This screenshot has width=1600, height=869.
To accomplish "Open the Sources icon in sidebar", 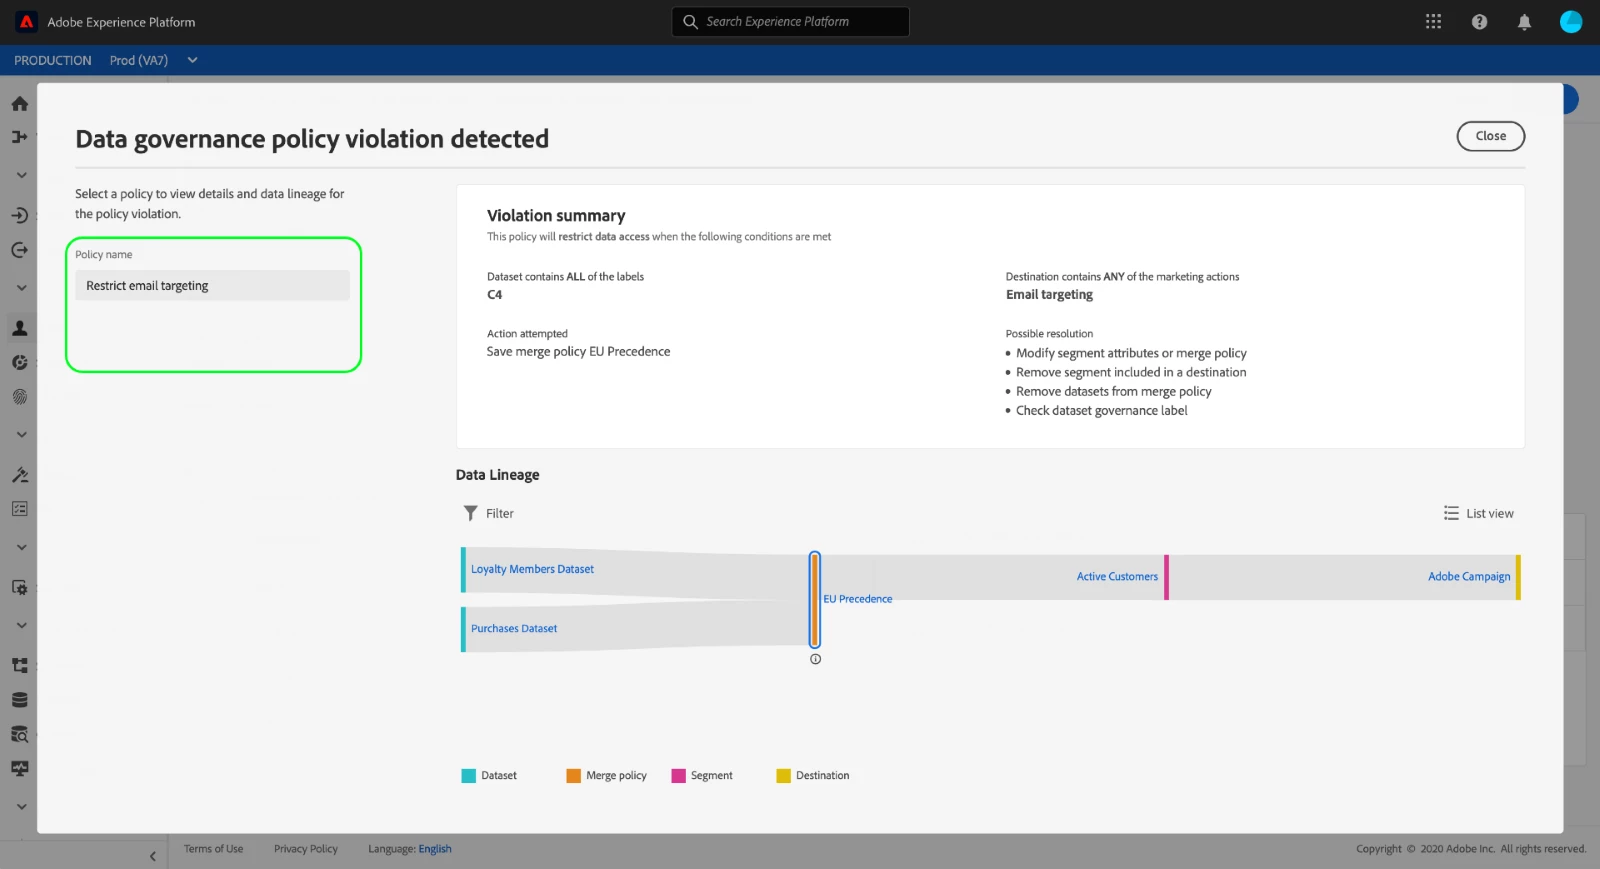I will point(19,215).
